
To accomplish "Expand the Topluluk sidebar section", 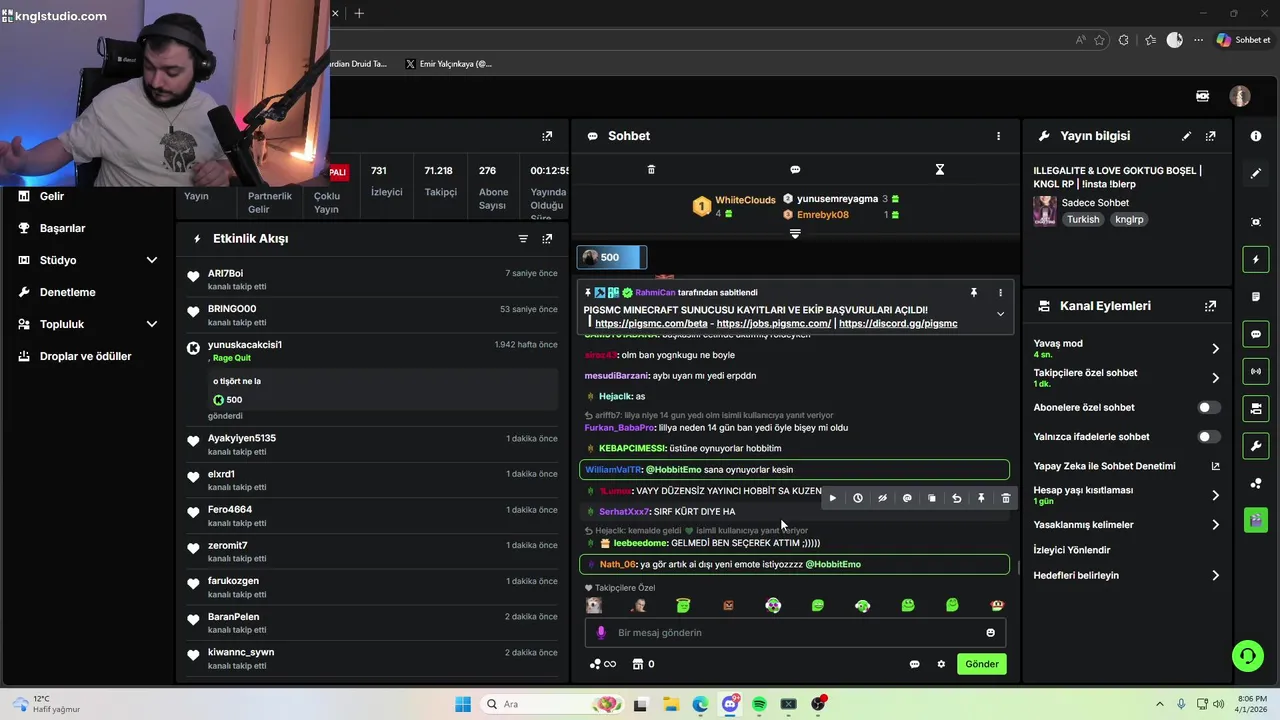I will (152, 324).
